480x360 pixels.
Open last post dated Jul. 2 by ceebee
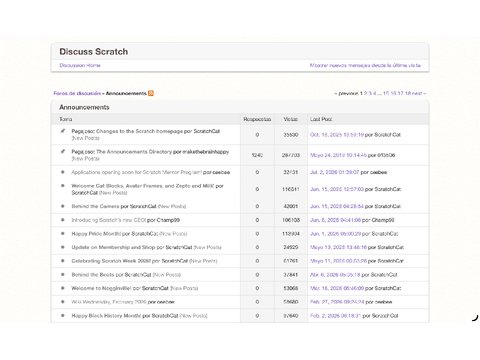(x=335, y=172)
